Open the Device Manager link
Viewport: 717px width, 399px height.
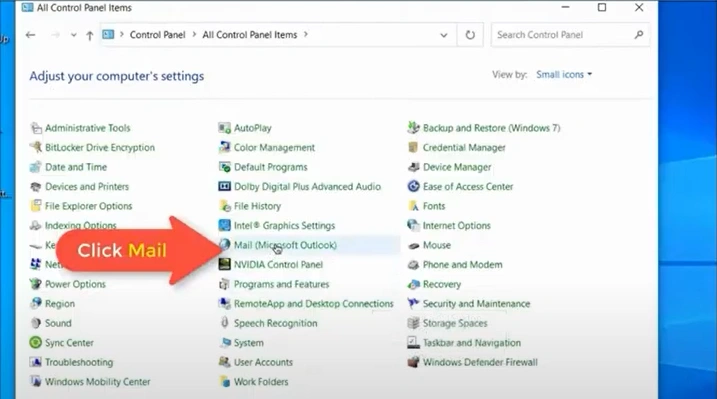coord(457,167)
